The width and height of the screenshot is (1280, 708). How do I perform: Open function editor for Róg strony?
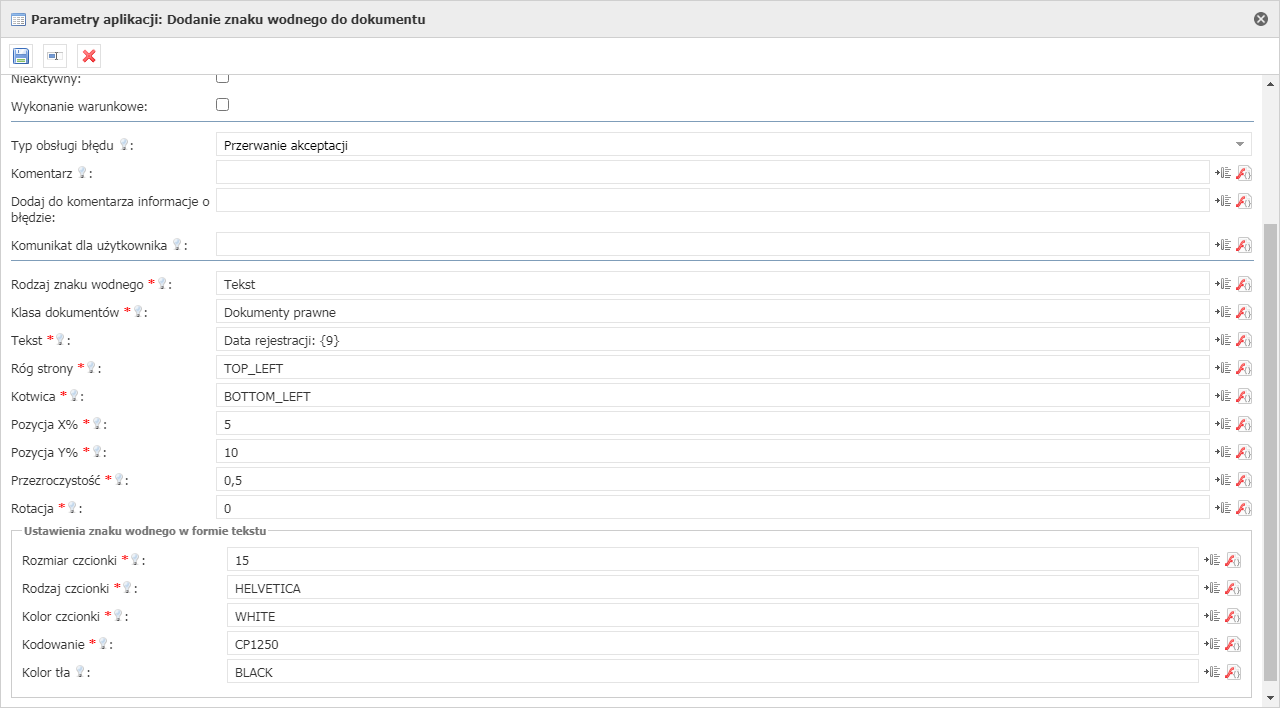coord(1244,368)
